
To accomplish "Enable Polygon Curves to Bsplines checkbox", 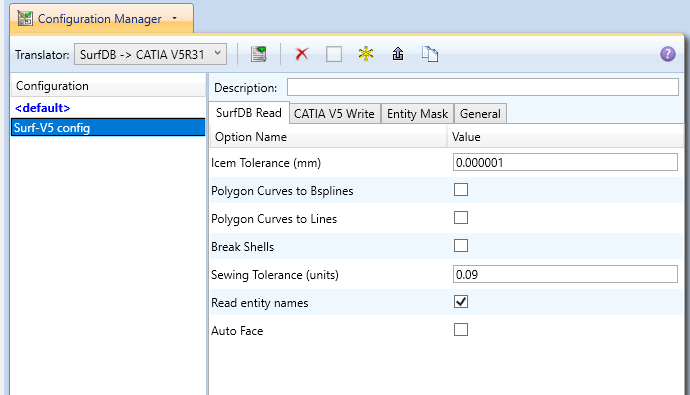I will 461,190.
